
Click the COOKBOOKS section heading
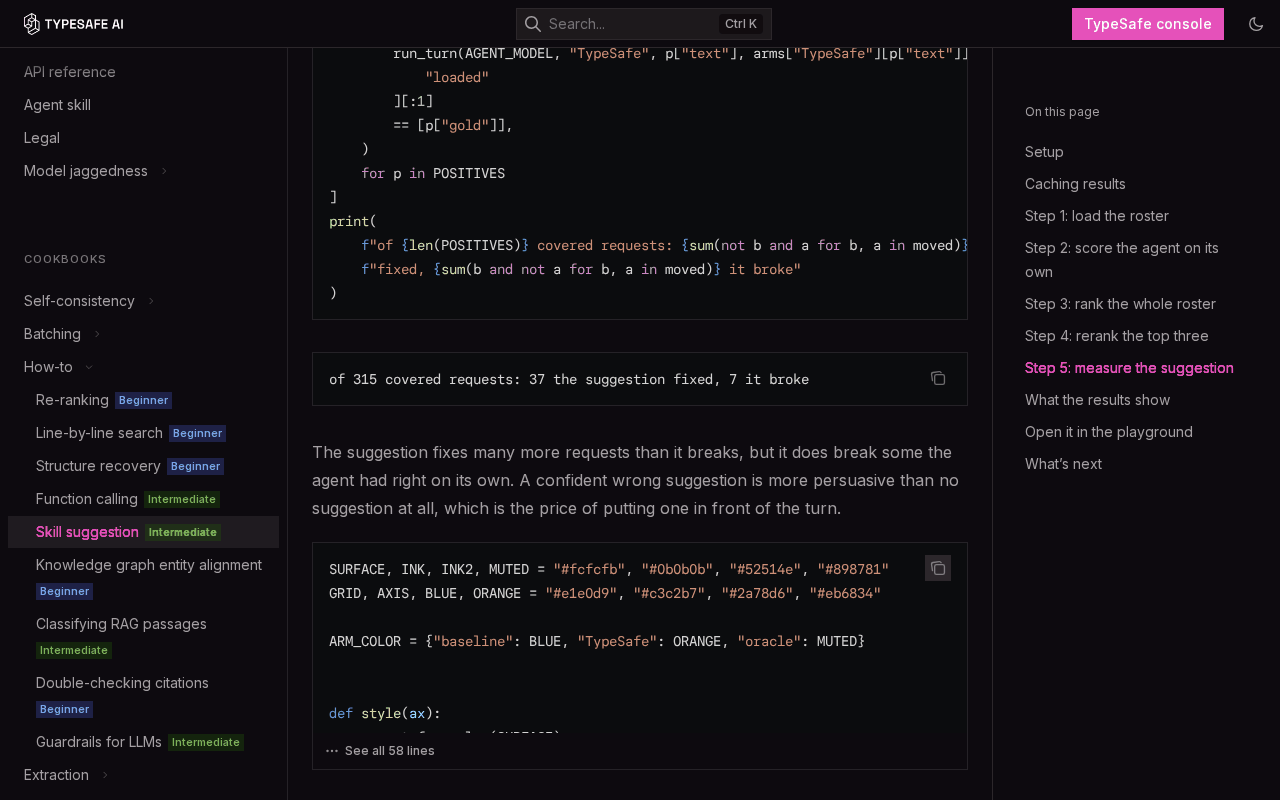tap(65, 259)
